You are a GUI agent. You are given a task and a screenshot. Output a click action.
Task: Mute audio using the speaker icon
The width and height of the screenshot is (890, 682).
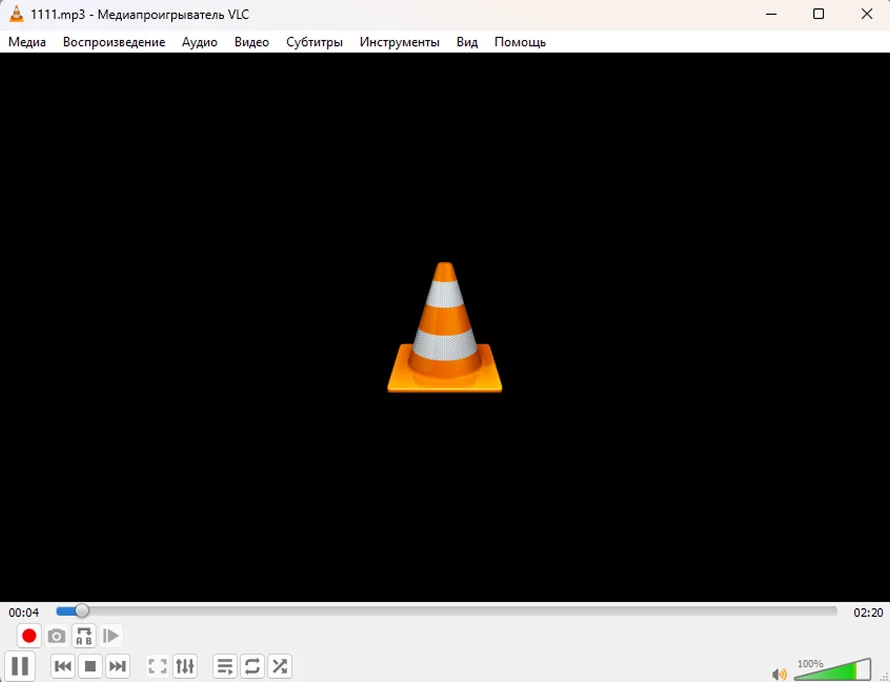pos(779,673)
